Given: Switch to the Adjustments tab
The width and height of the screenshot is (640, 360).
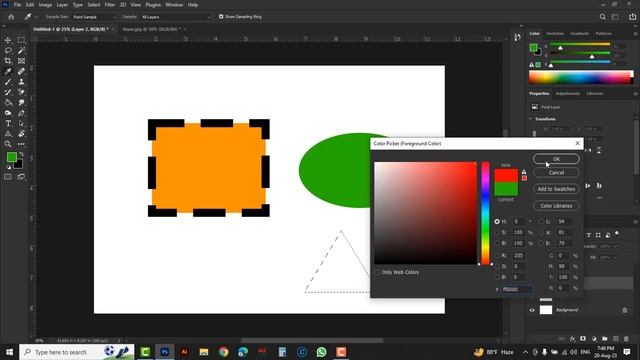Looking at the screenshot, I should [x=567, y=93].
